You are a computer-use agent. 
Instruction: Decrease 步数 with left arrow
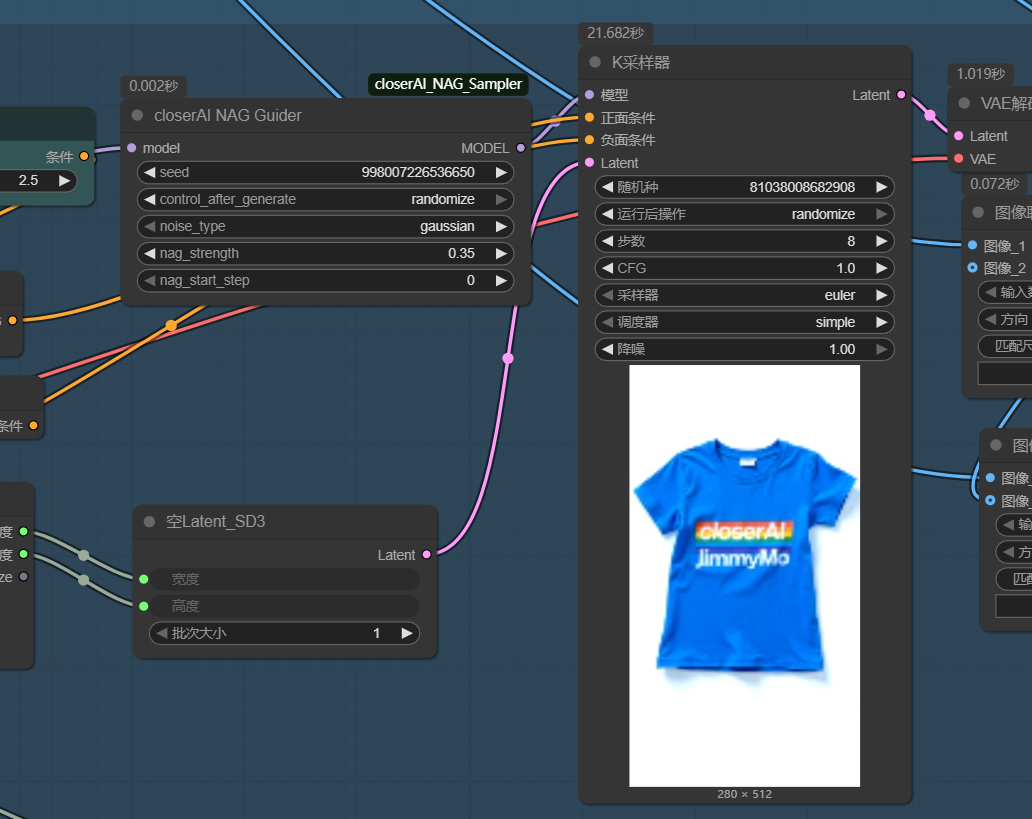pyautogui.click(x=607, y=241)
